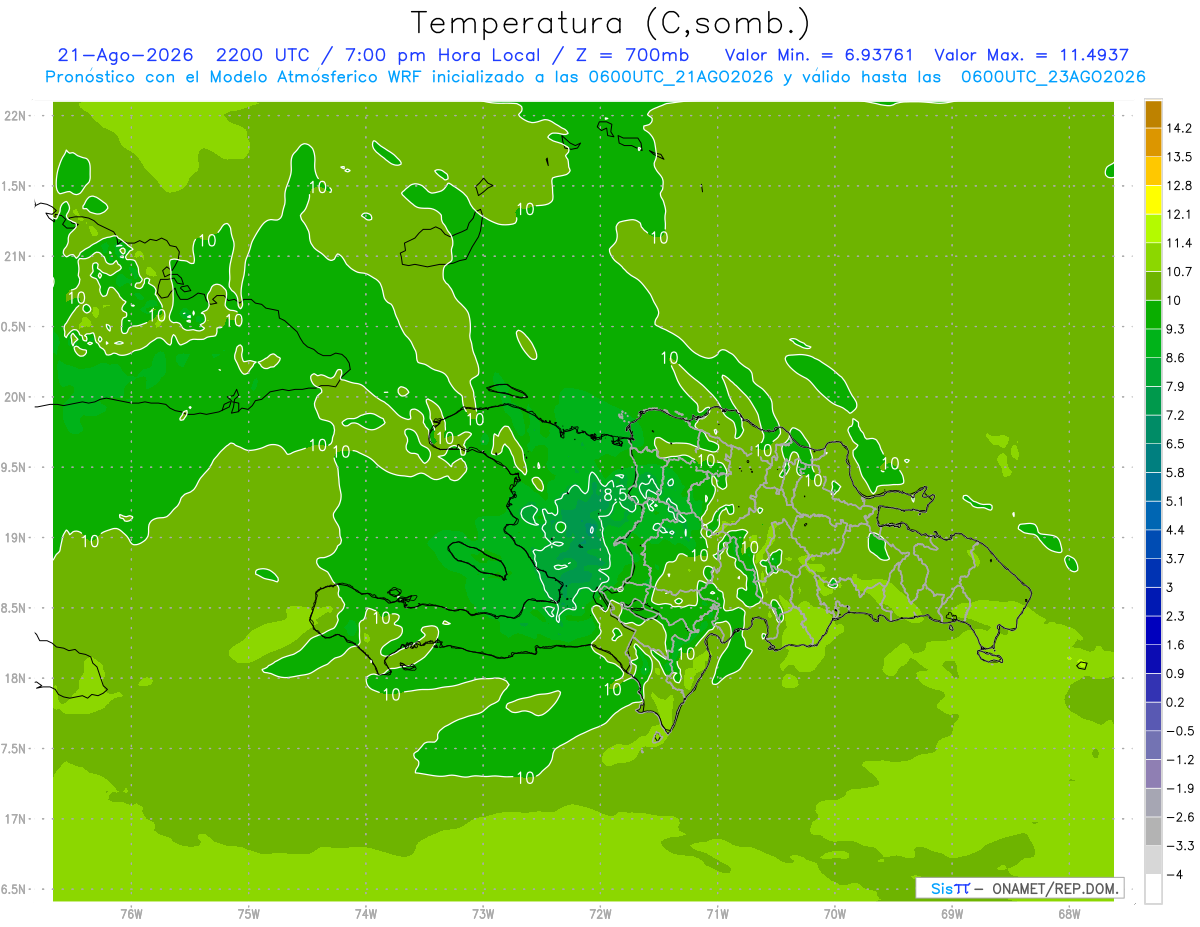Click the 73W longitude axis label
This screenshot has width=1200, height=927.
tap(483, 913)
